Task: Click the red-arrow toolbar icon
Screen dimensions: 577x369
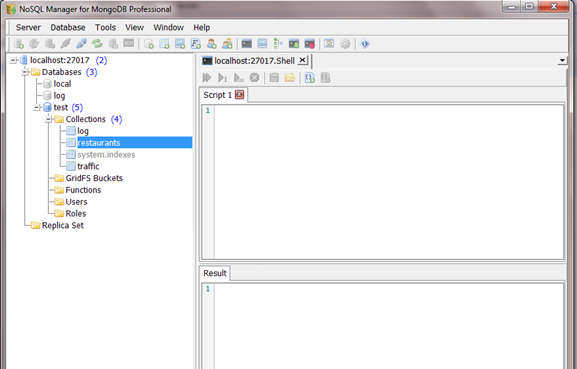Action: coord(309,44)
